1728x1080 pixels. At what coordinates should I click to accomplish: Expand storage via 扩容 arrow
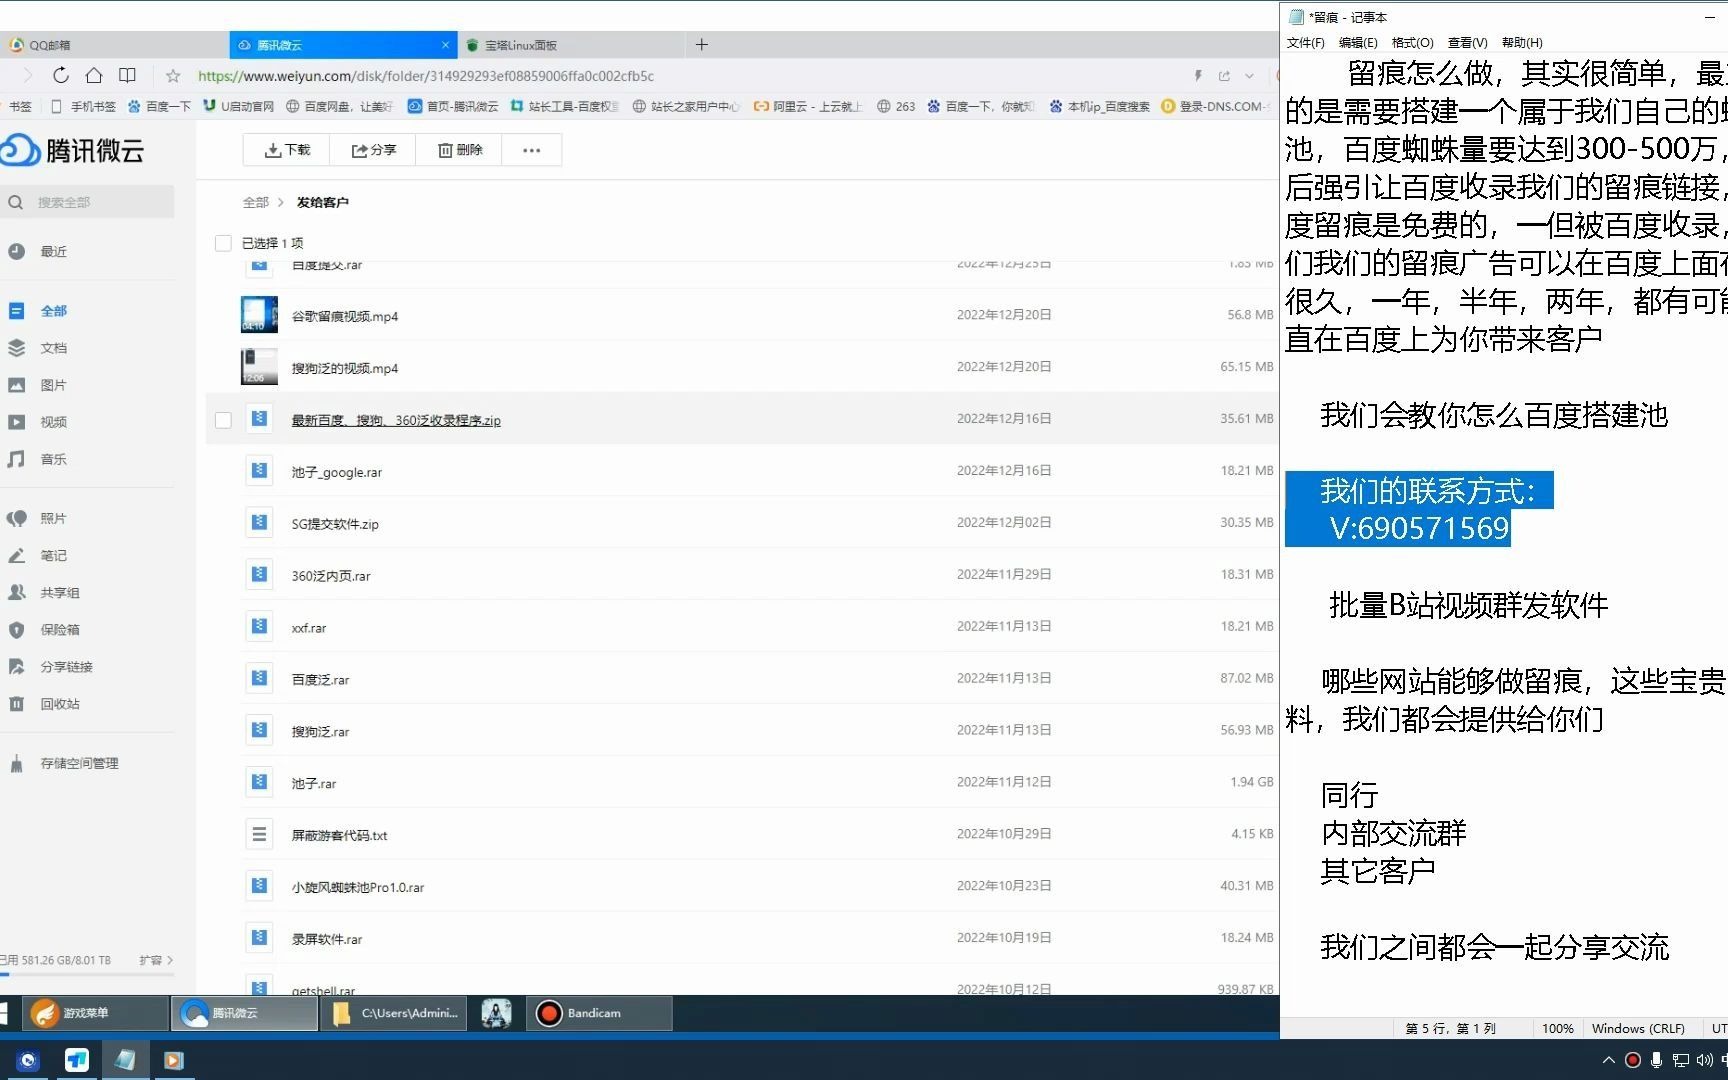[x=157, y=960]
